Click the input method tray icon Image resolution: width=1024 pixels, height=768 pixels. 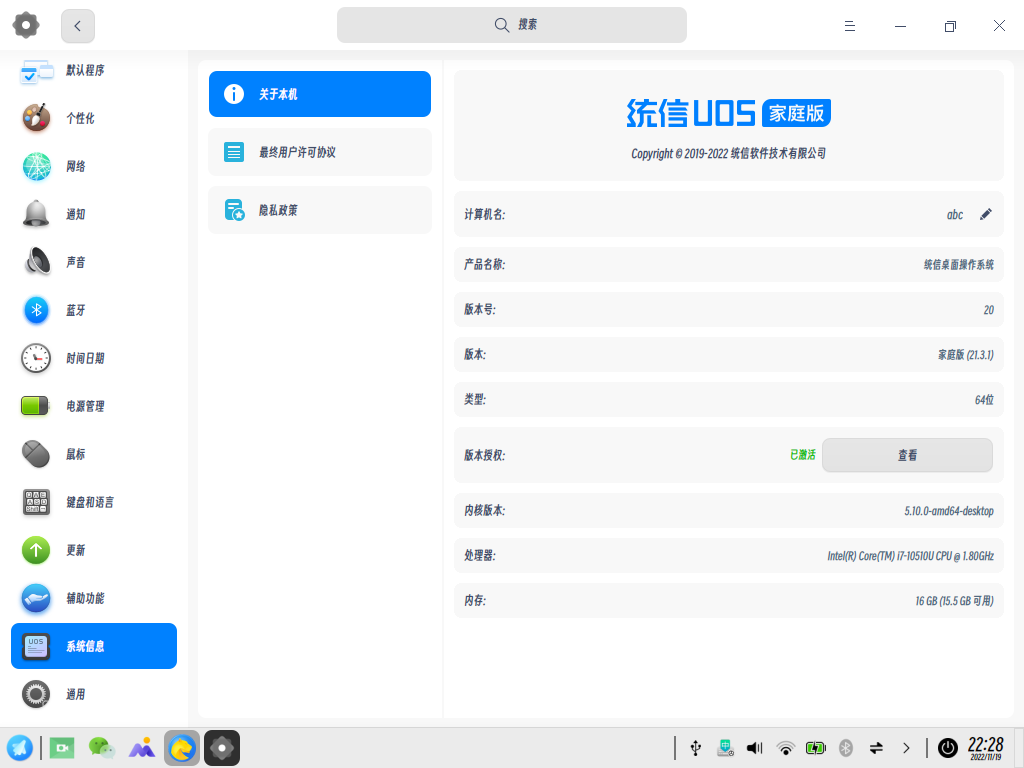pos(726,748)
